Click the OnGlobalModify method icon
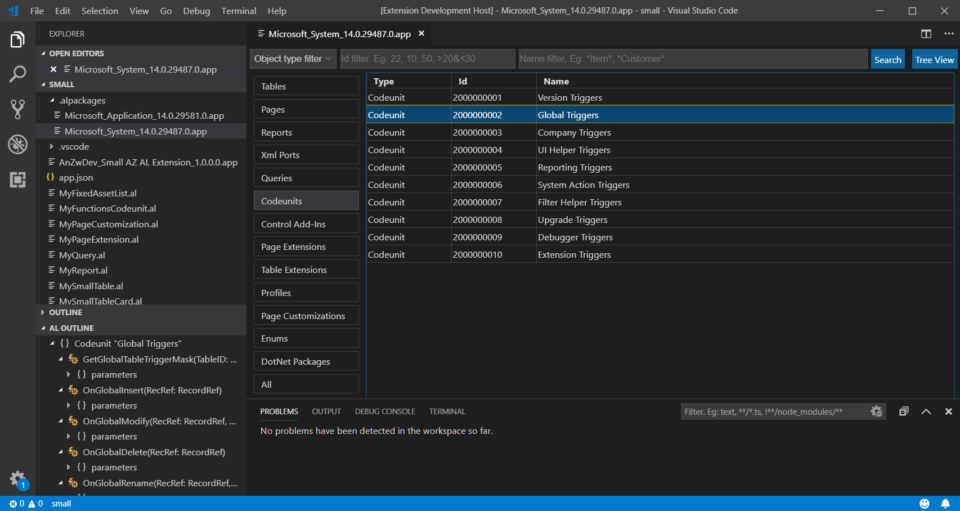Image resolution: width=960 pixels, height=511 pixels. pos(73,421)
